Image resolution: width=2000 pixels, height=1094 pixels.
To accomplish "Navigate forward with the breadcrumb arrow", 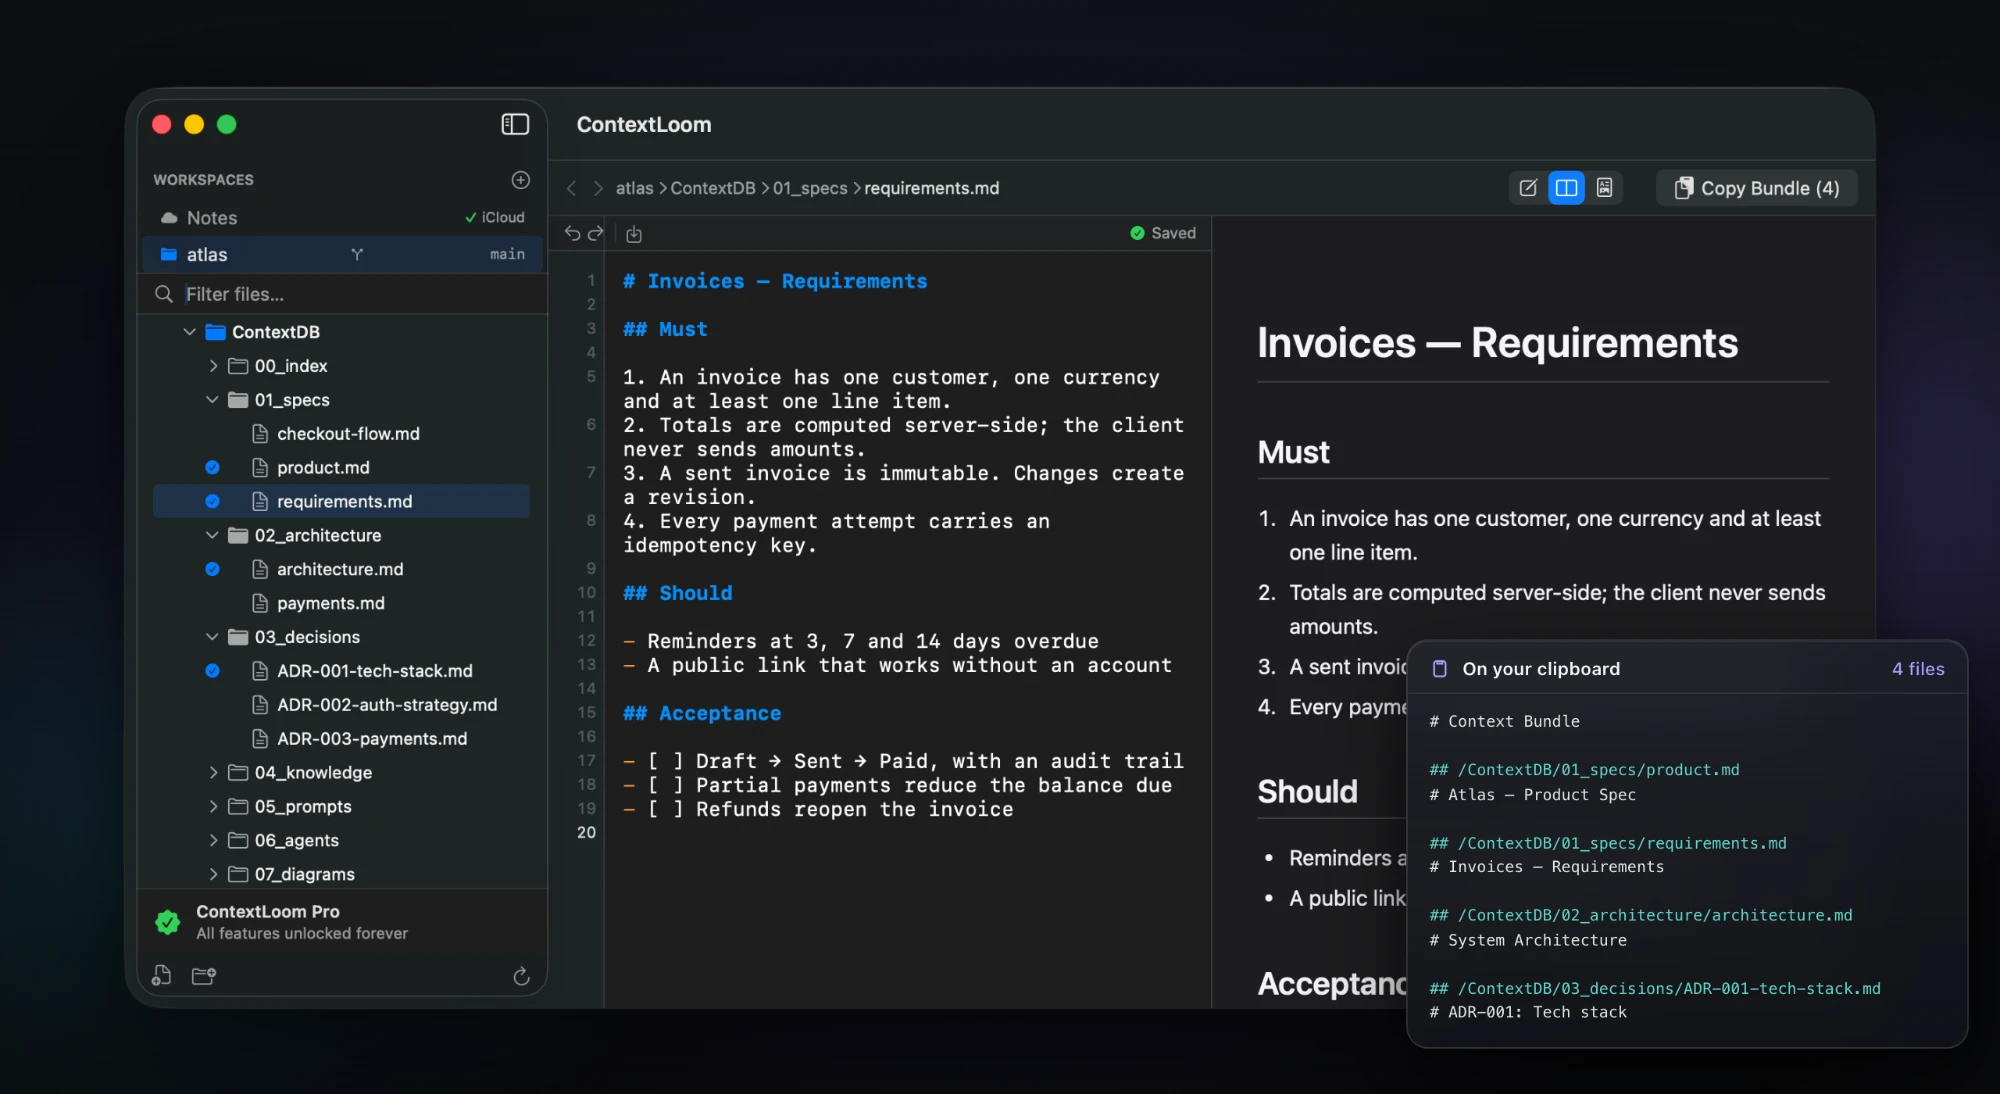I will (x=597, y=188).
